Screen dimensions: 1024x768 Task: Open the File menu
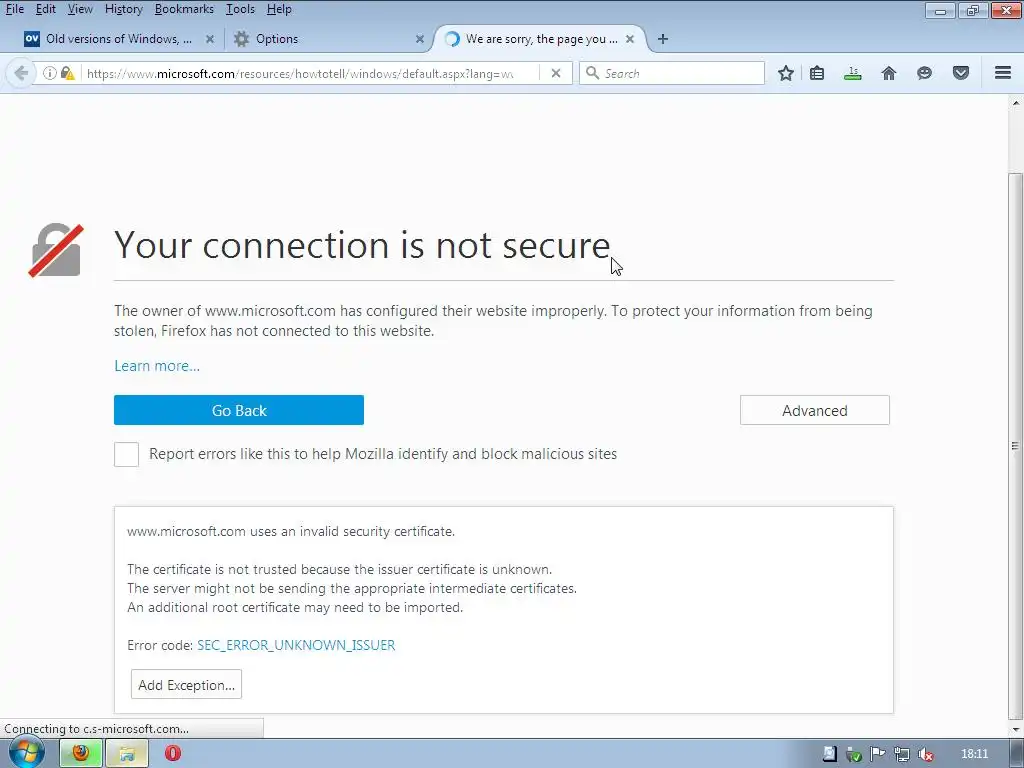pyautogui.click(x=14, y=9)
